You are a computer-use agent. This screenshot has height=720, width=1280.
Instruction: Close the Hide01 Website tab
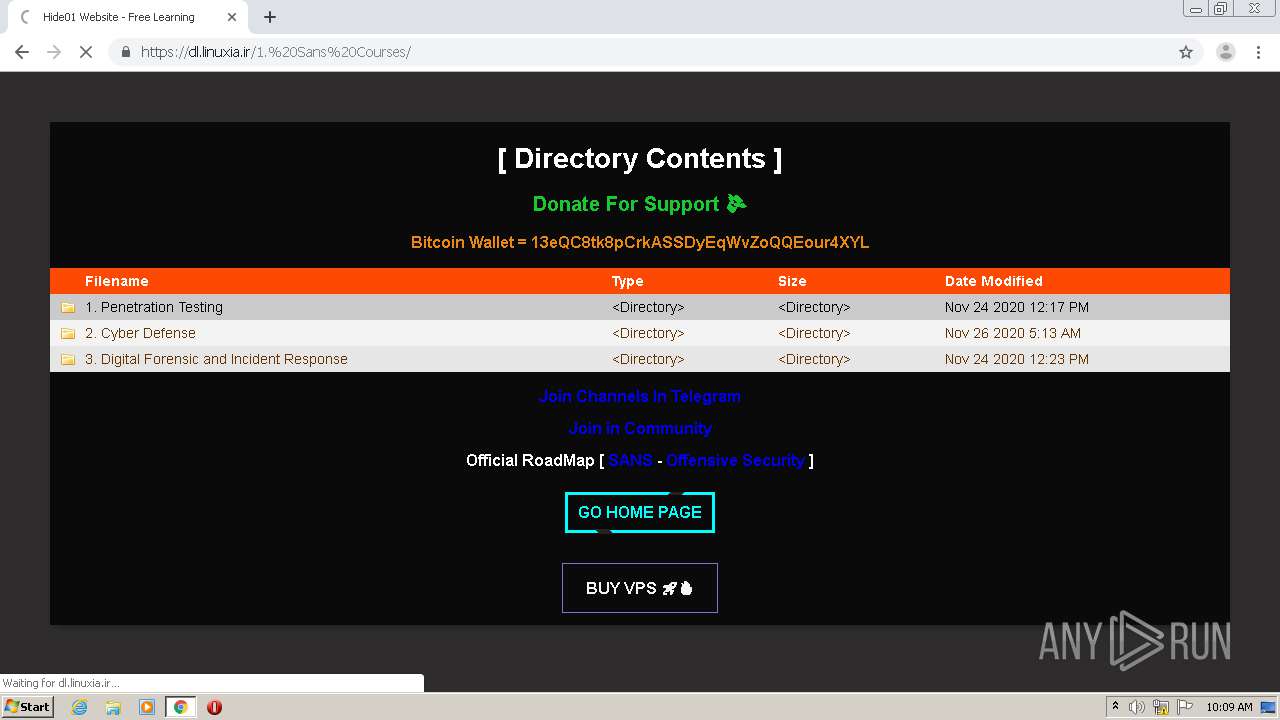[x=232, y=17]
